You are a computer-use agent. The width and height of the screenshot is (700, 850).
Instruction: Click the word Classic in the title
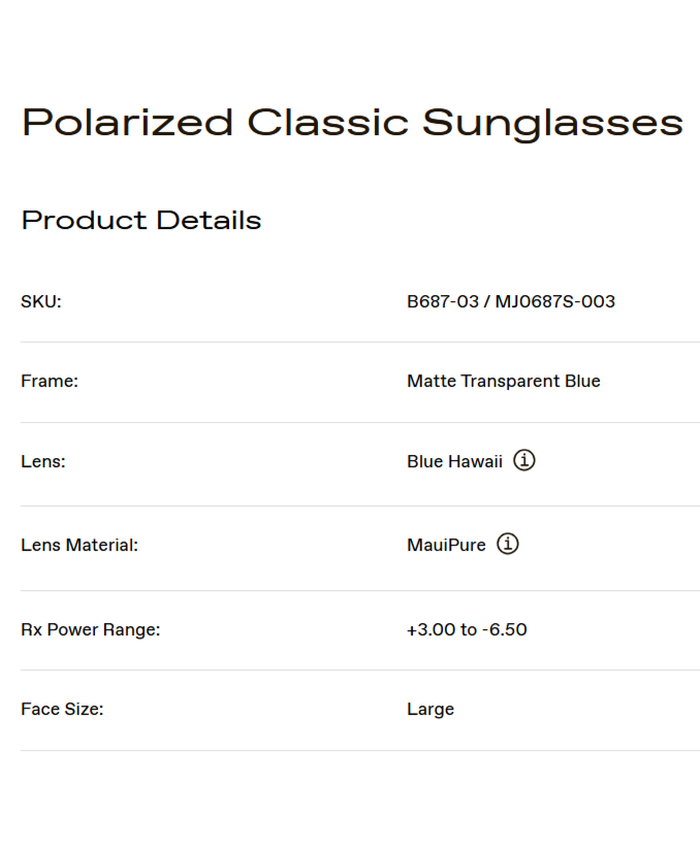[328, 123]
